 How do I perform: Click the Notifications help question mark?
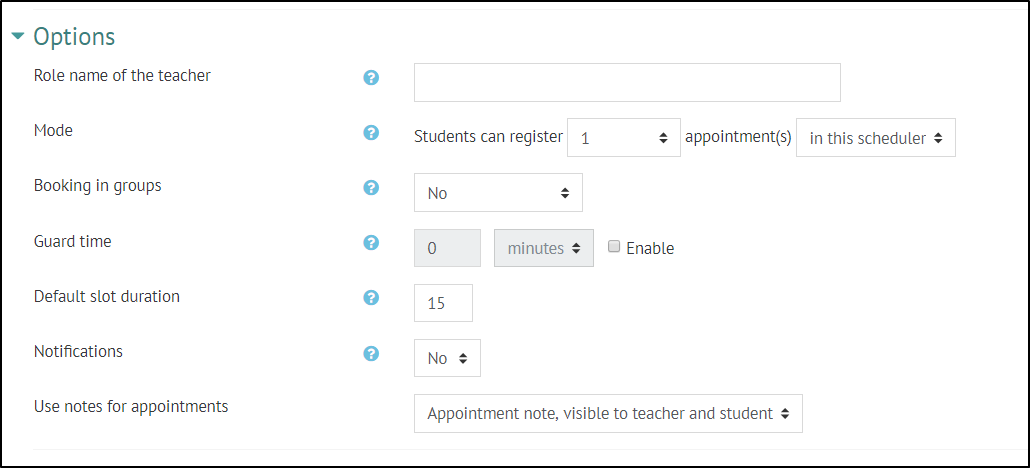[x=371, y=354]
